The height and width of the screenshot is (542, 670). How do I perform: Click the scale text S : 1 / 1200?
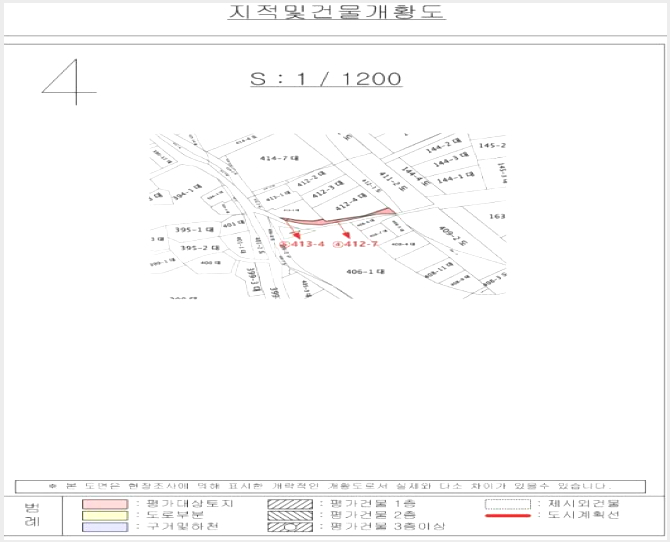[326, 79]
